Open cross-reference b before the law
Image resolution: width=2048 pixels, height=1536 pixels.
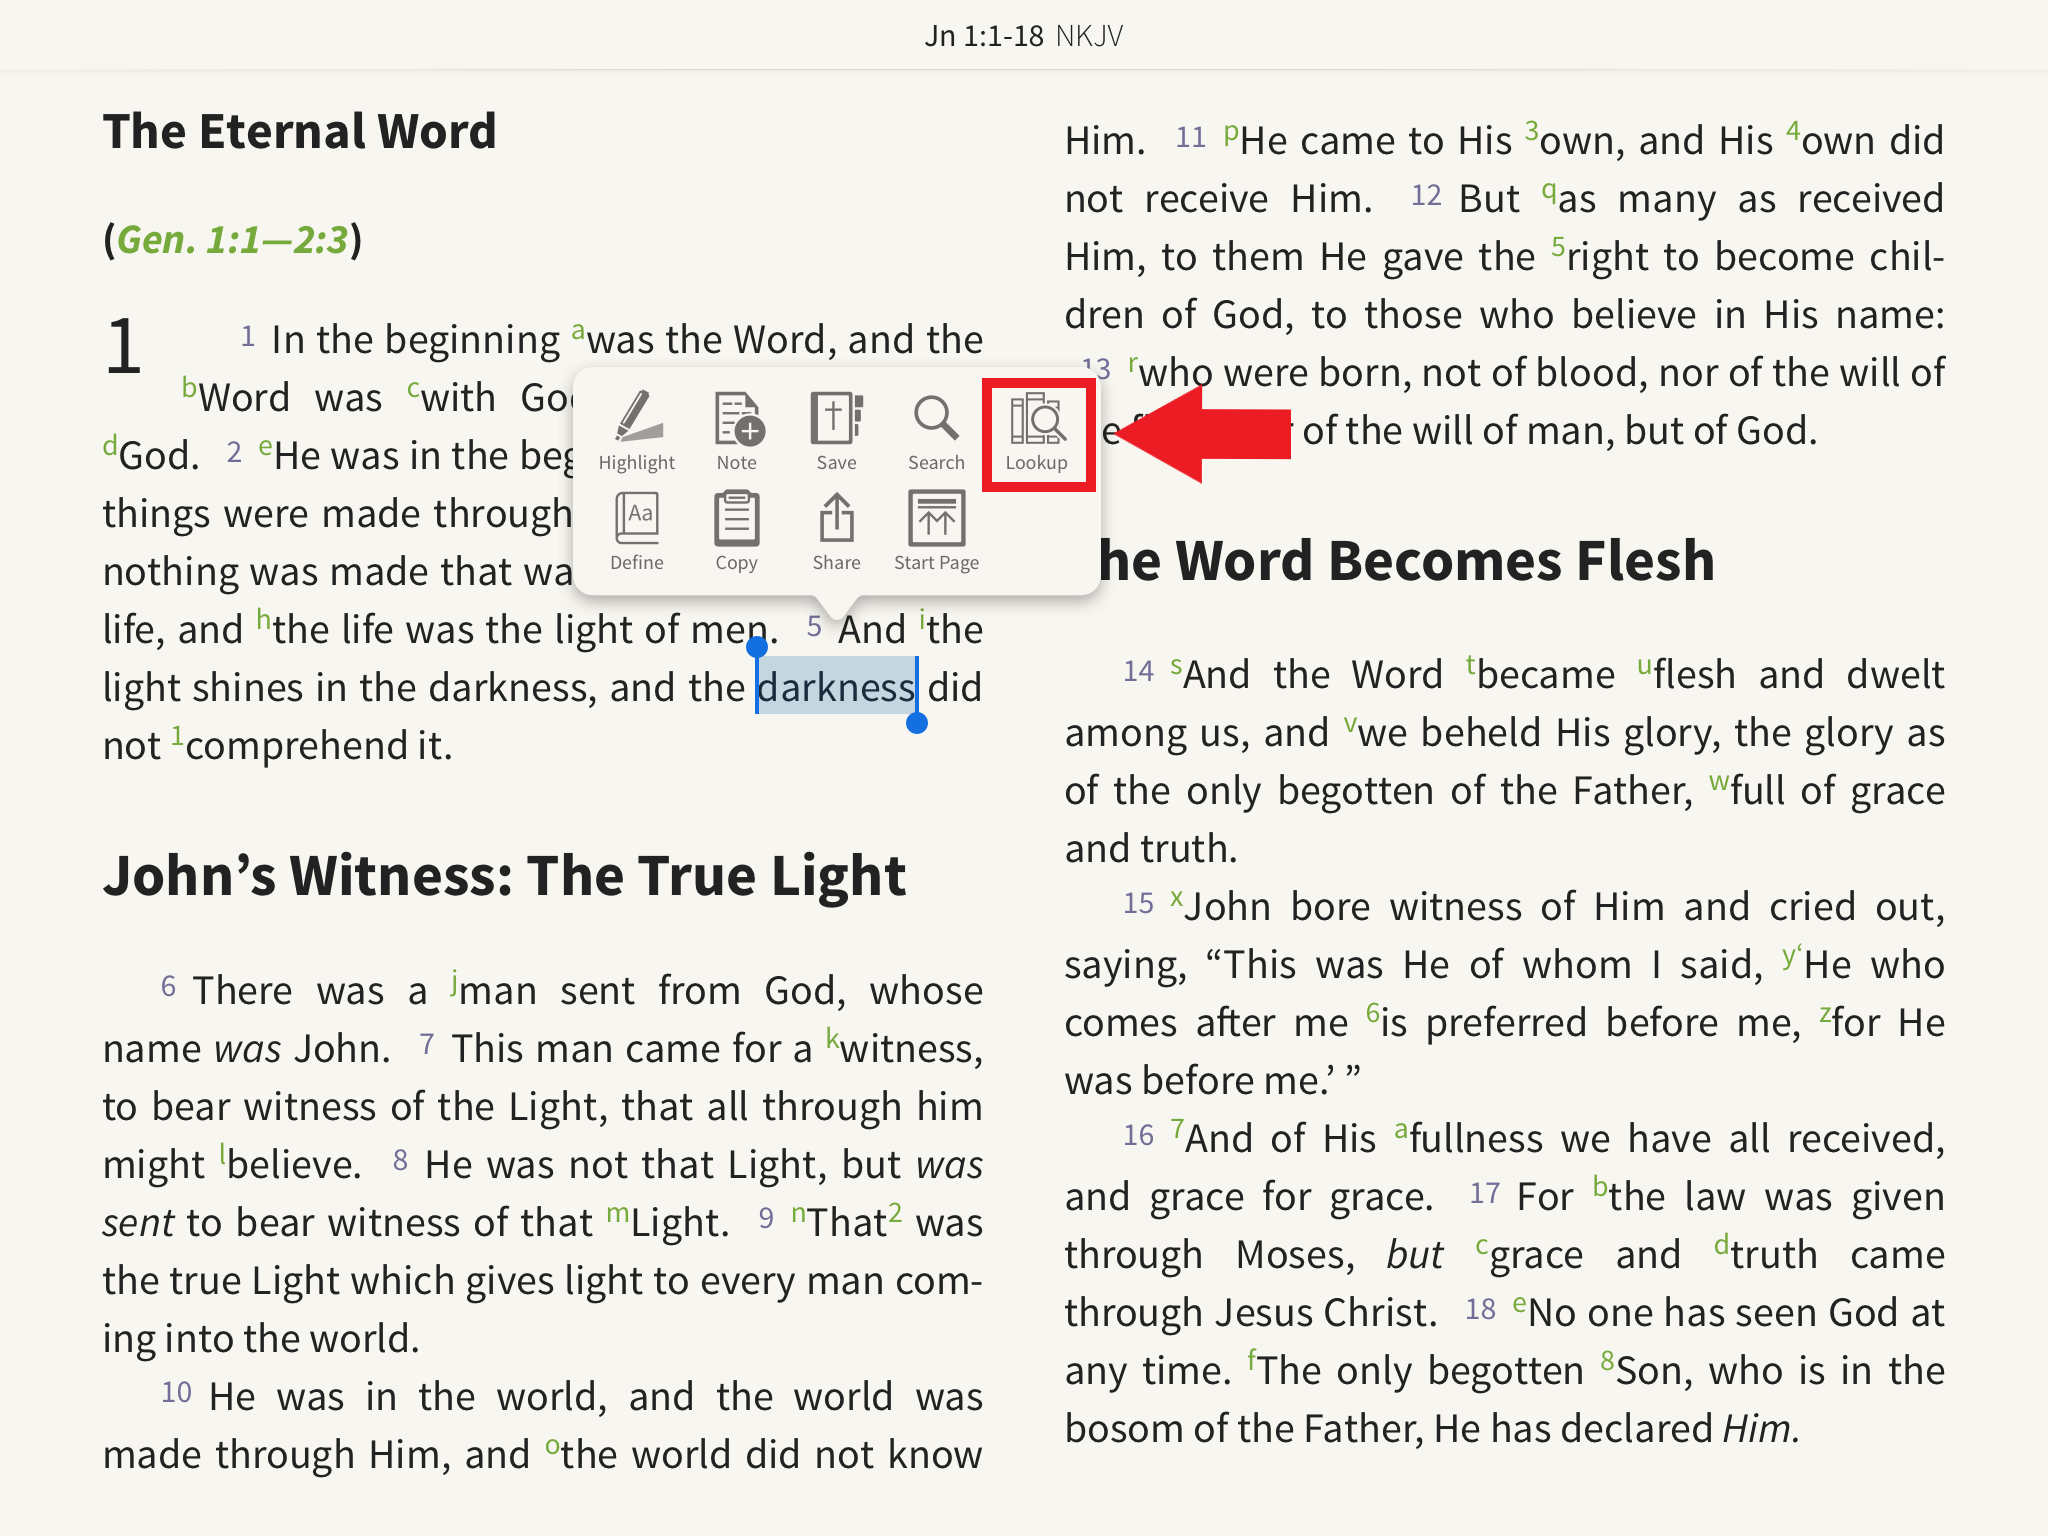point(1601,1187)
